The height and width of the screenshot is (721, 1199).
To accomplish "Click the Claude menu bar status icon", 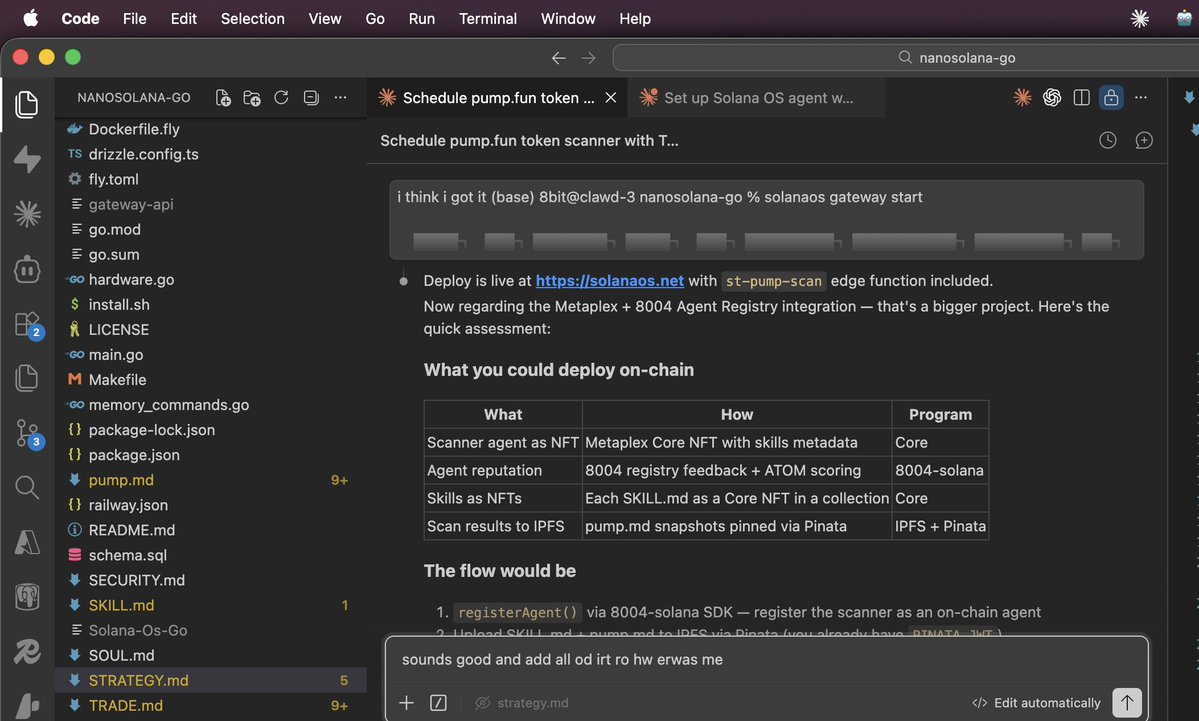I will pyautogui.click(x=1139, y=18).
